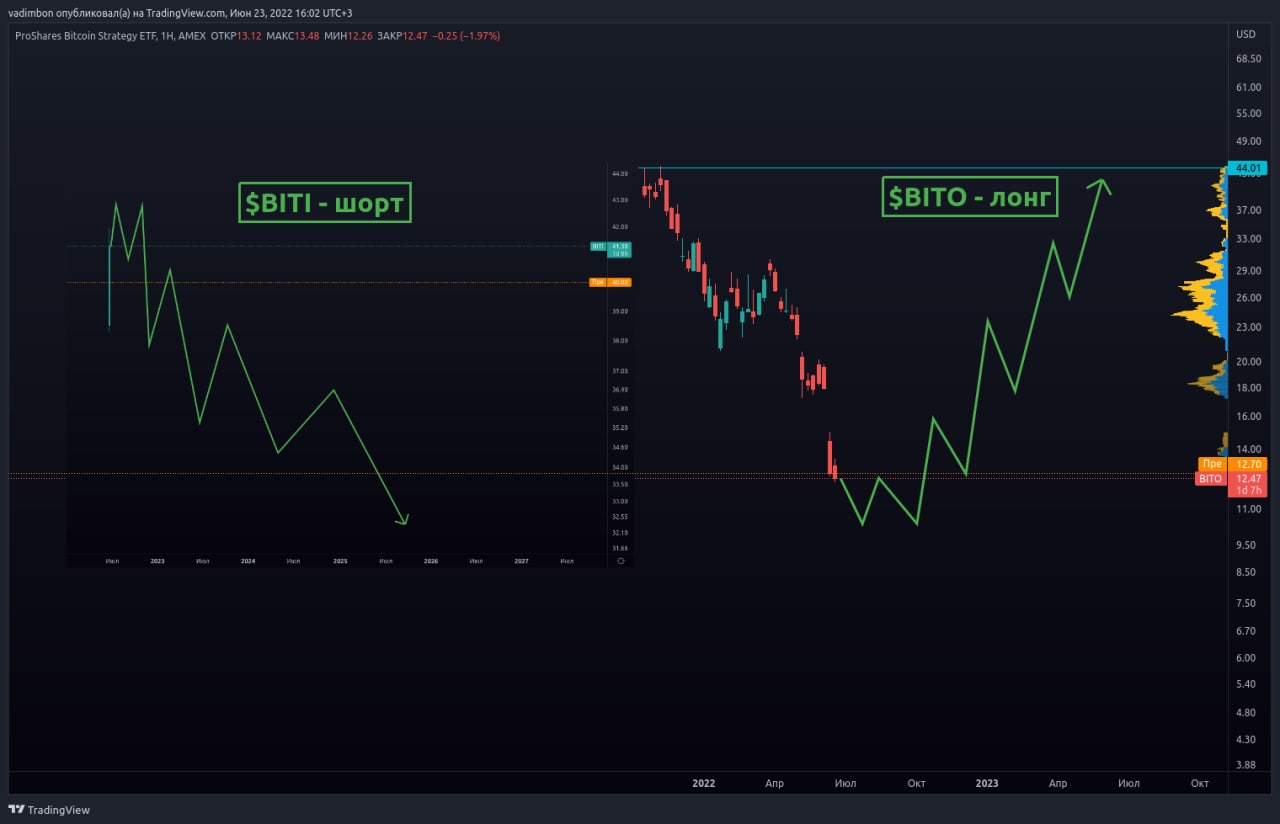Click the 2025 label on the inset time axis
The width and height of the screenshot is (1280, 824).
click(340, 561)
